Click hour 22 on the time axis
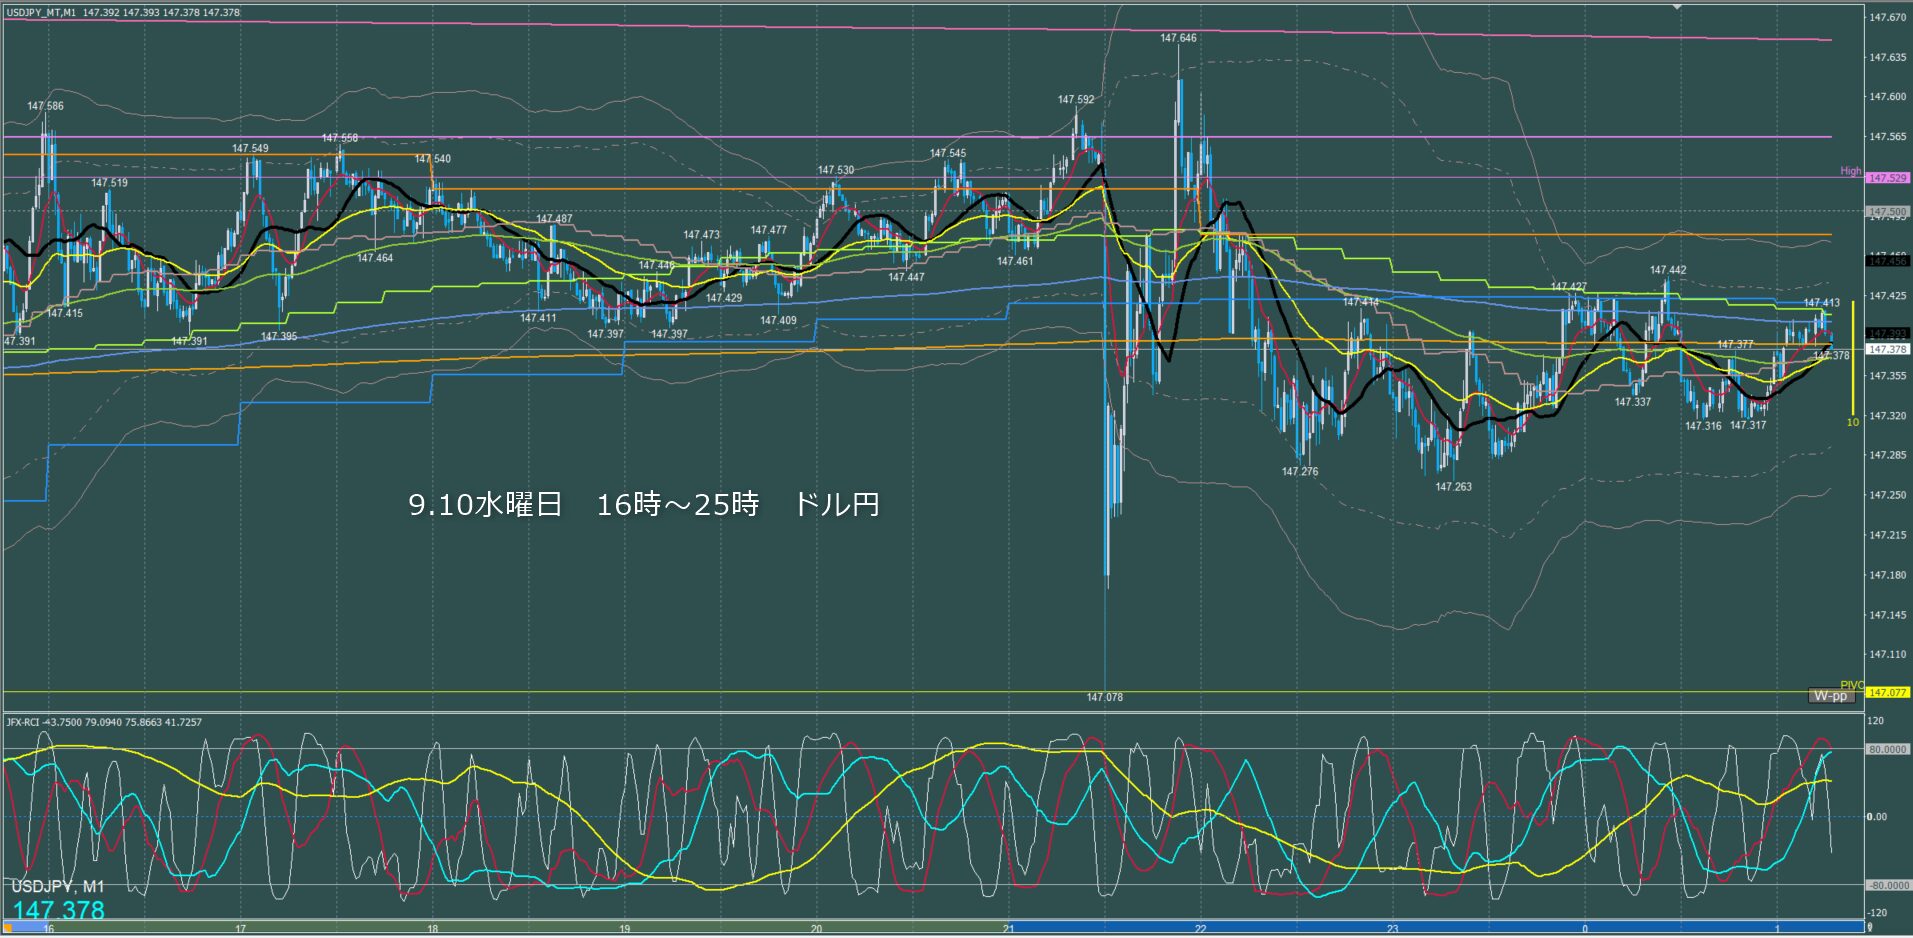 tap(1200, 929)
